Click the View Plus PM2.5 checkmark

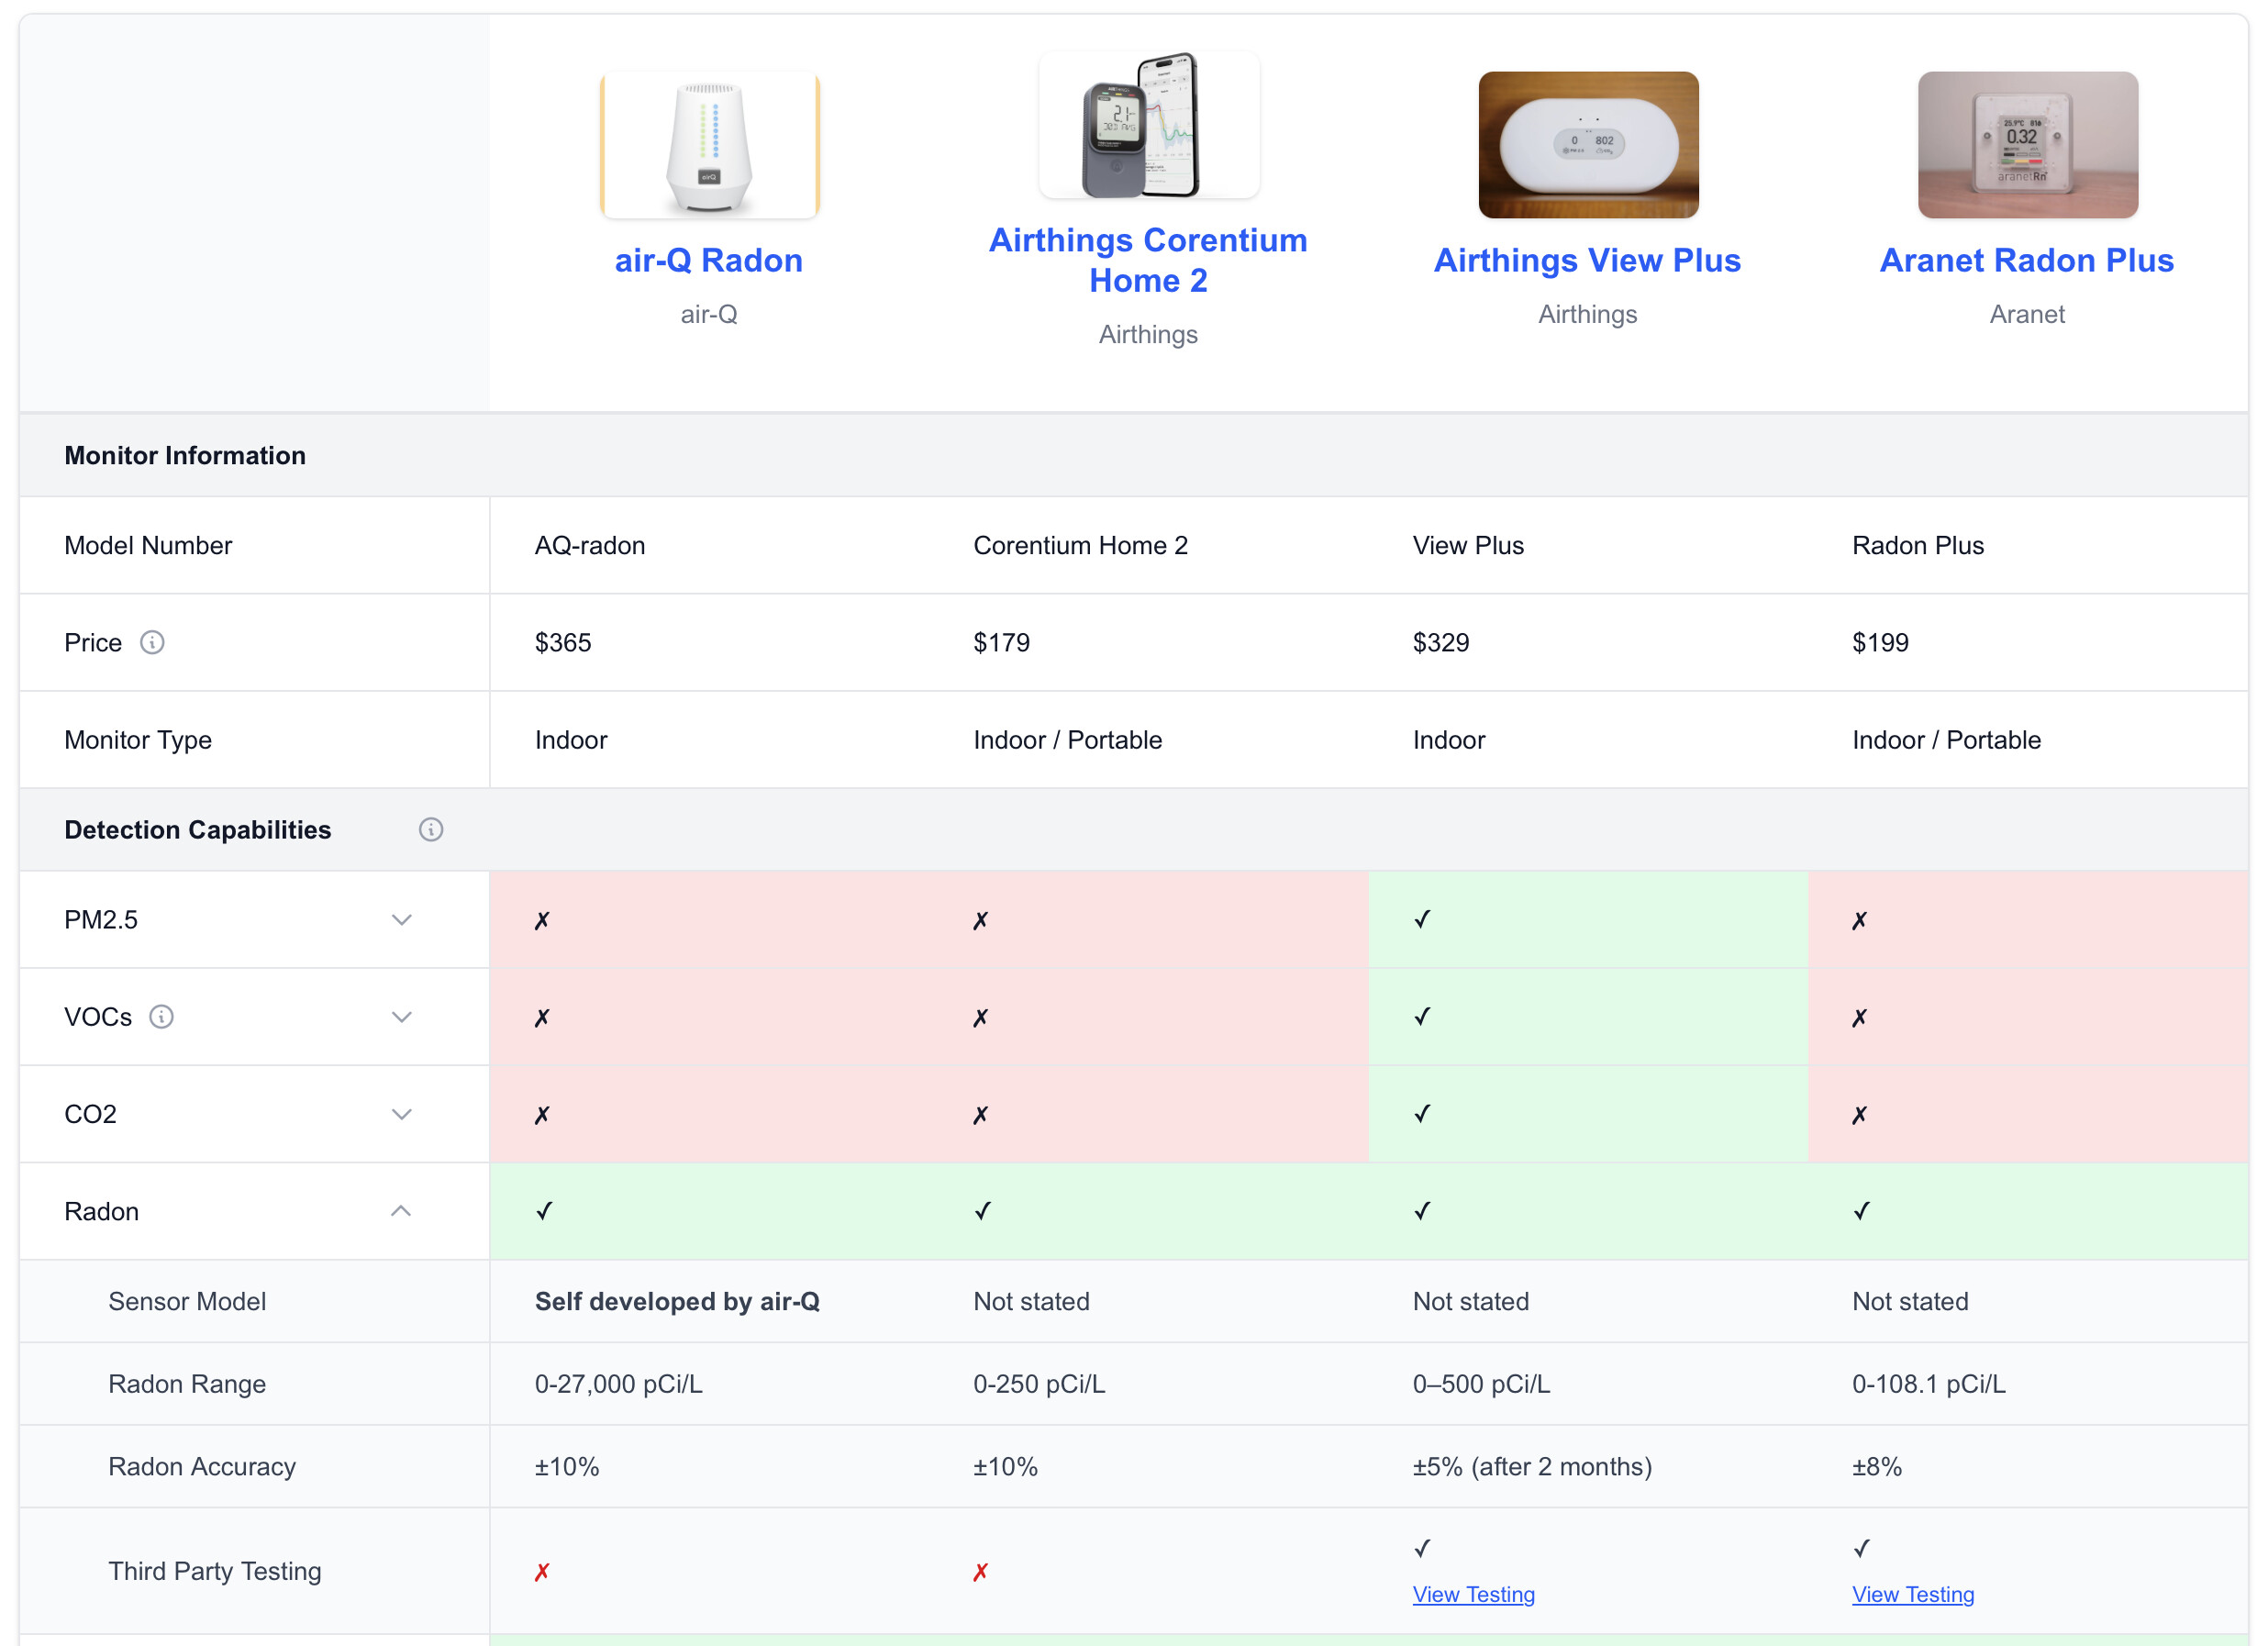coord(1422,919)
